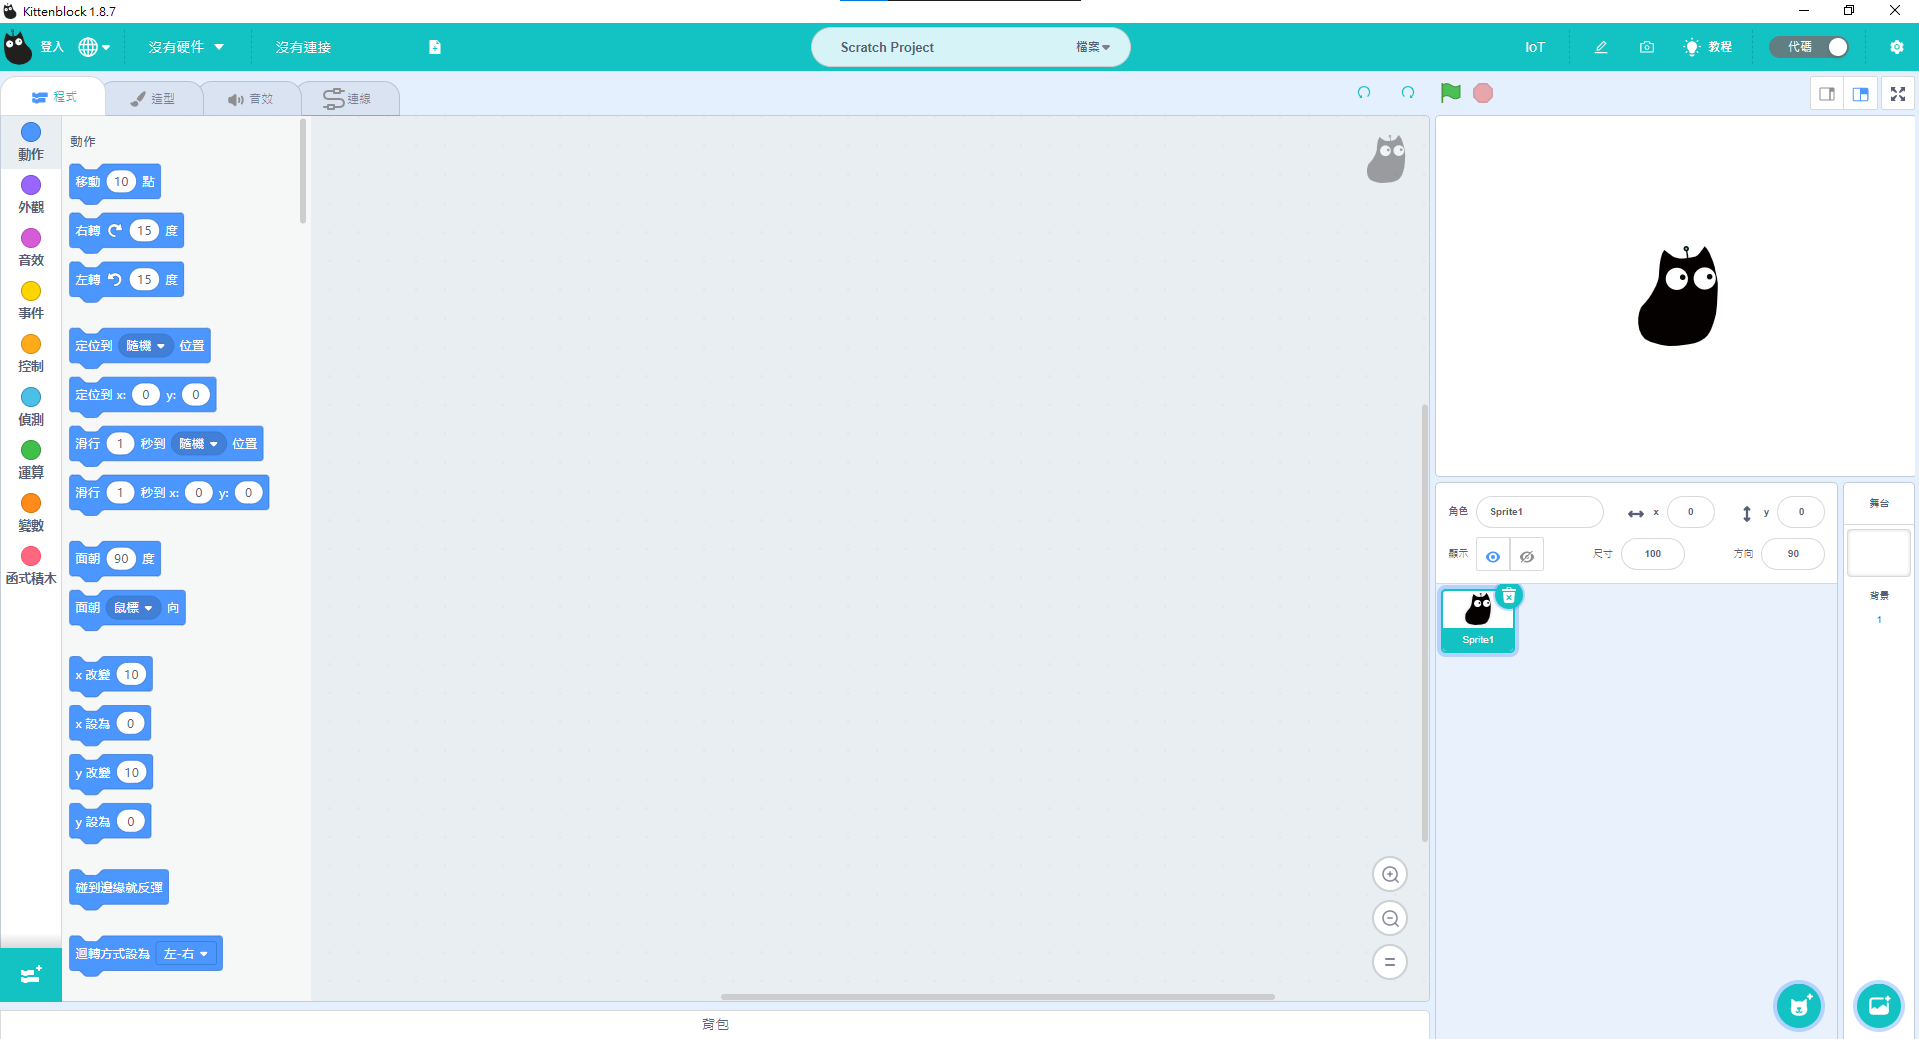The image size is (1919, 1039).
Task: Show the sprite using eye icon
Action: click(1492, 556)
